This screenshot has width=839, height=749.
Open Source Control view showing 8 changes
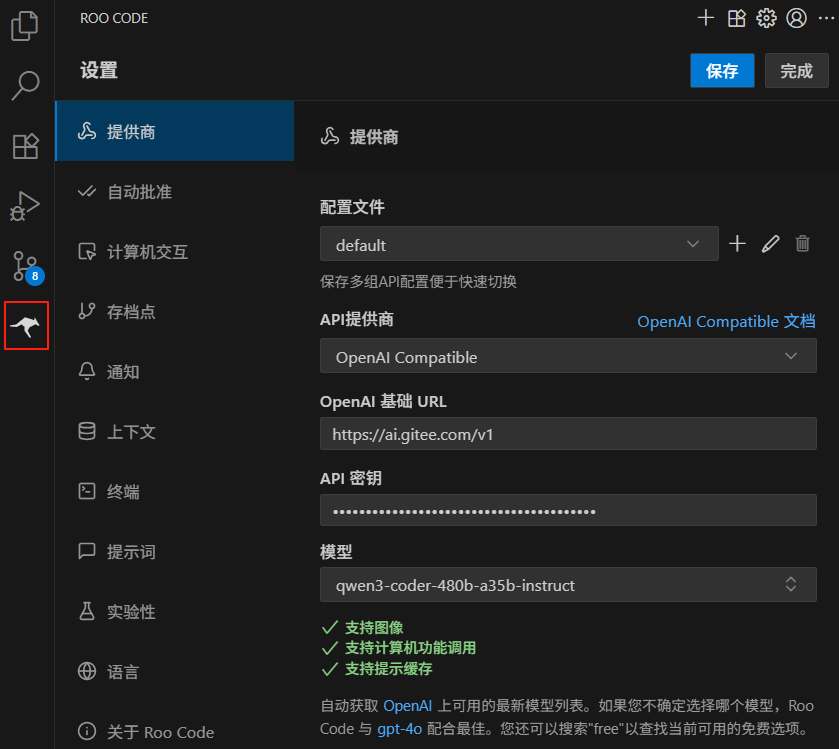coord(25,266)
